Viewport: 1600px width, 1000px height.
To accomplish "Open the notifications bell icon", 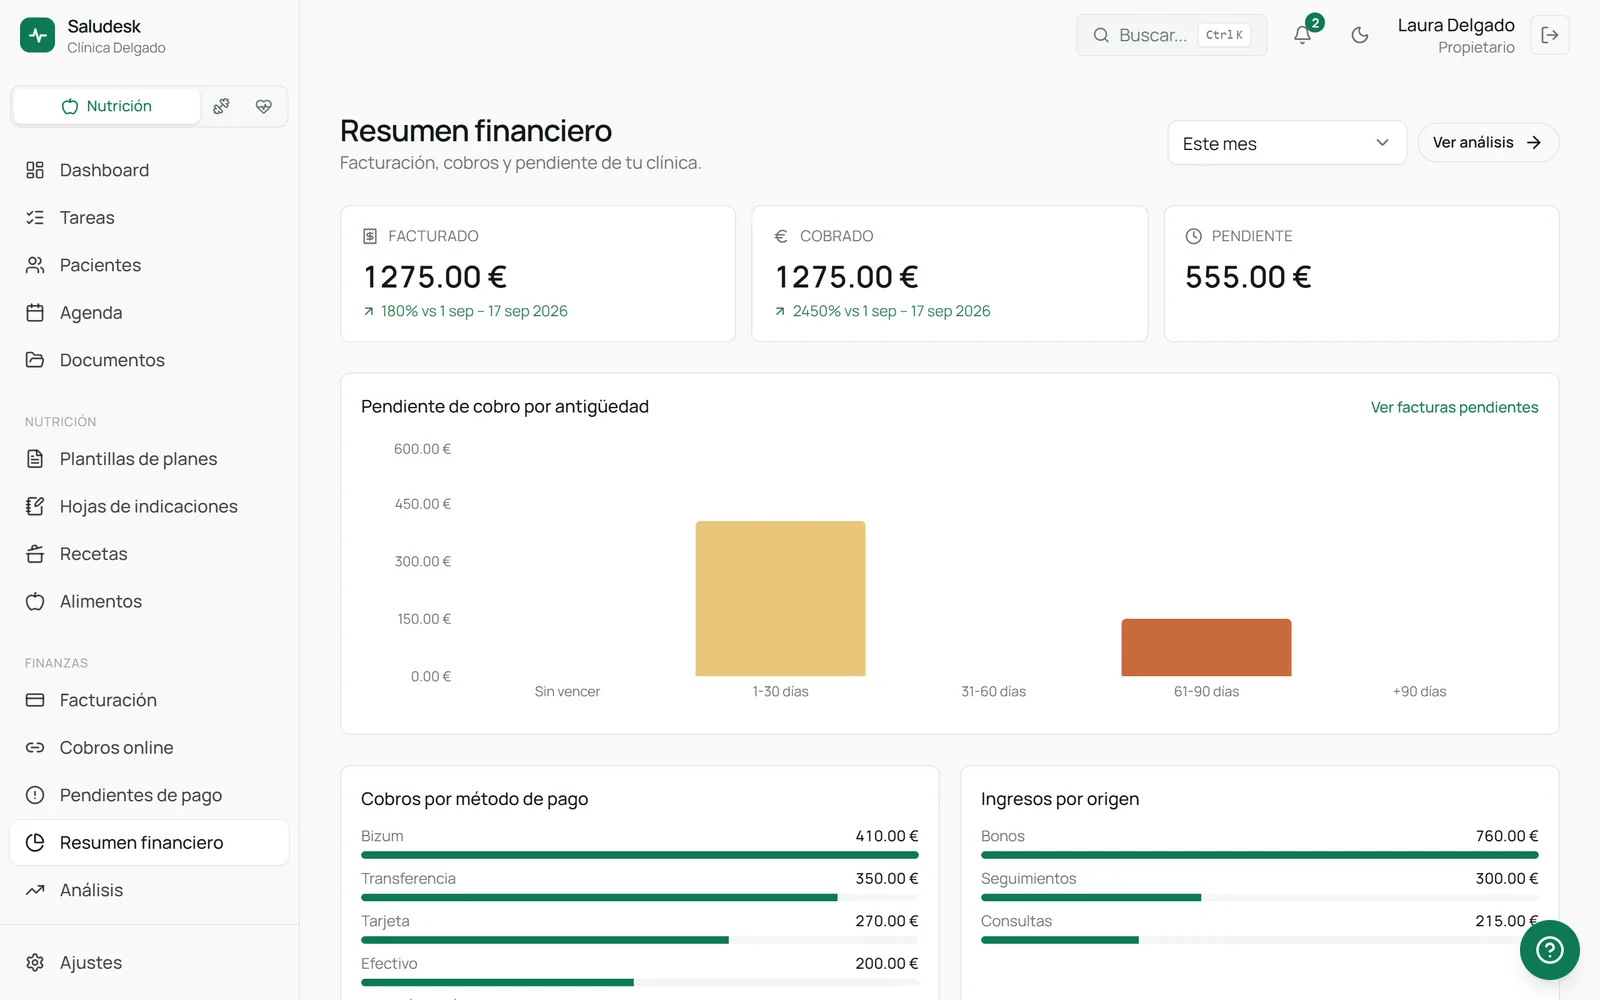I will tap(1302, 35).
